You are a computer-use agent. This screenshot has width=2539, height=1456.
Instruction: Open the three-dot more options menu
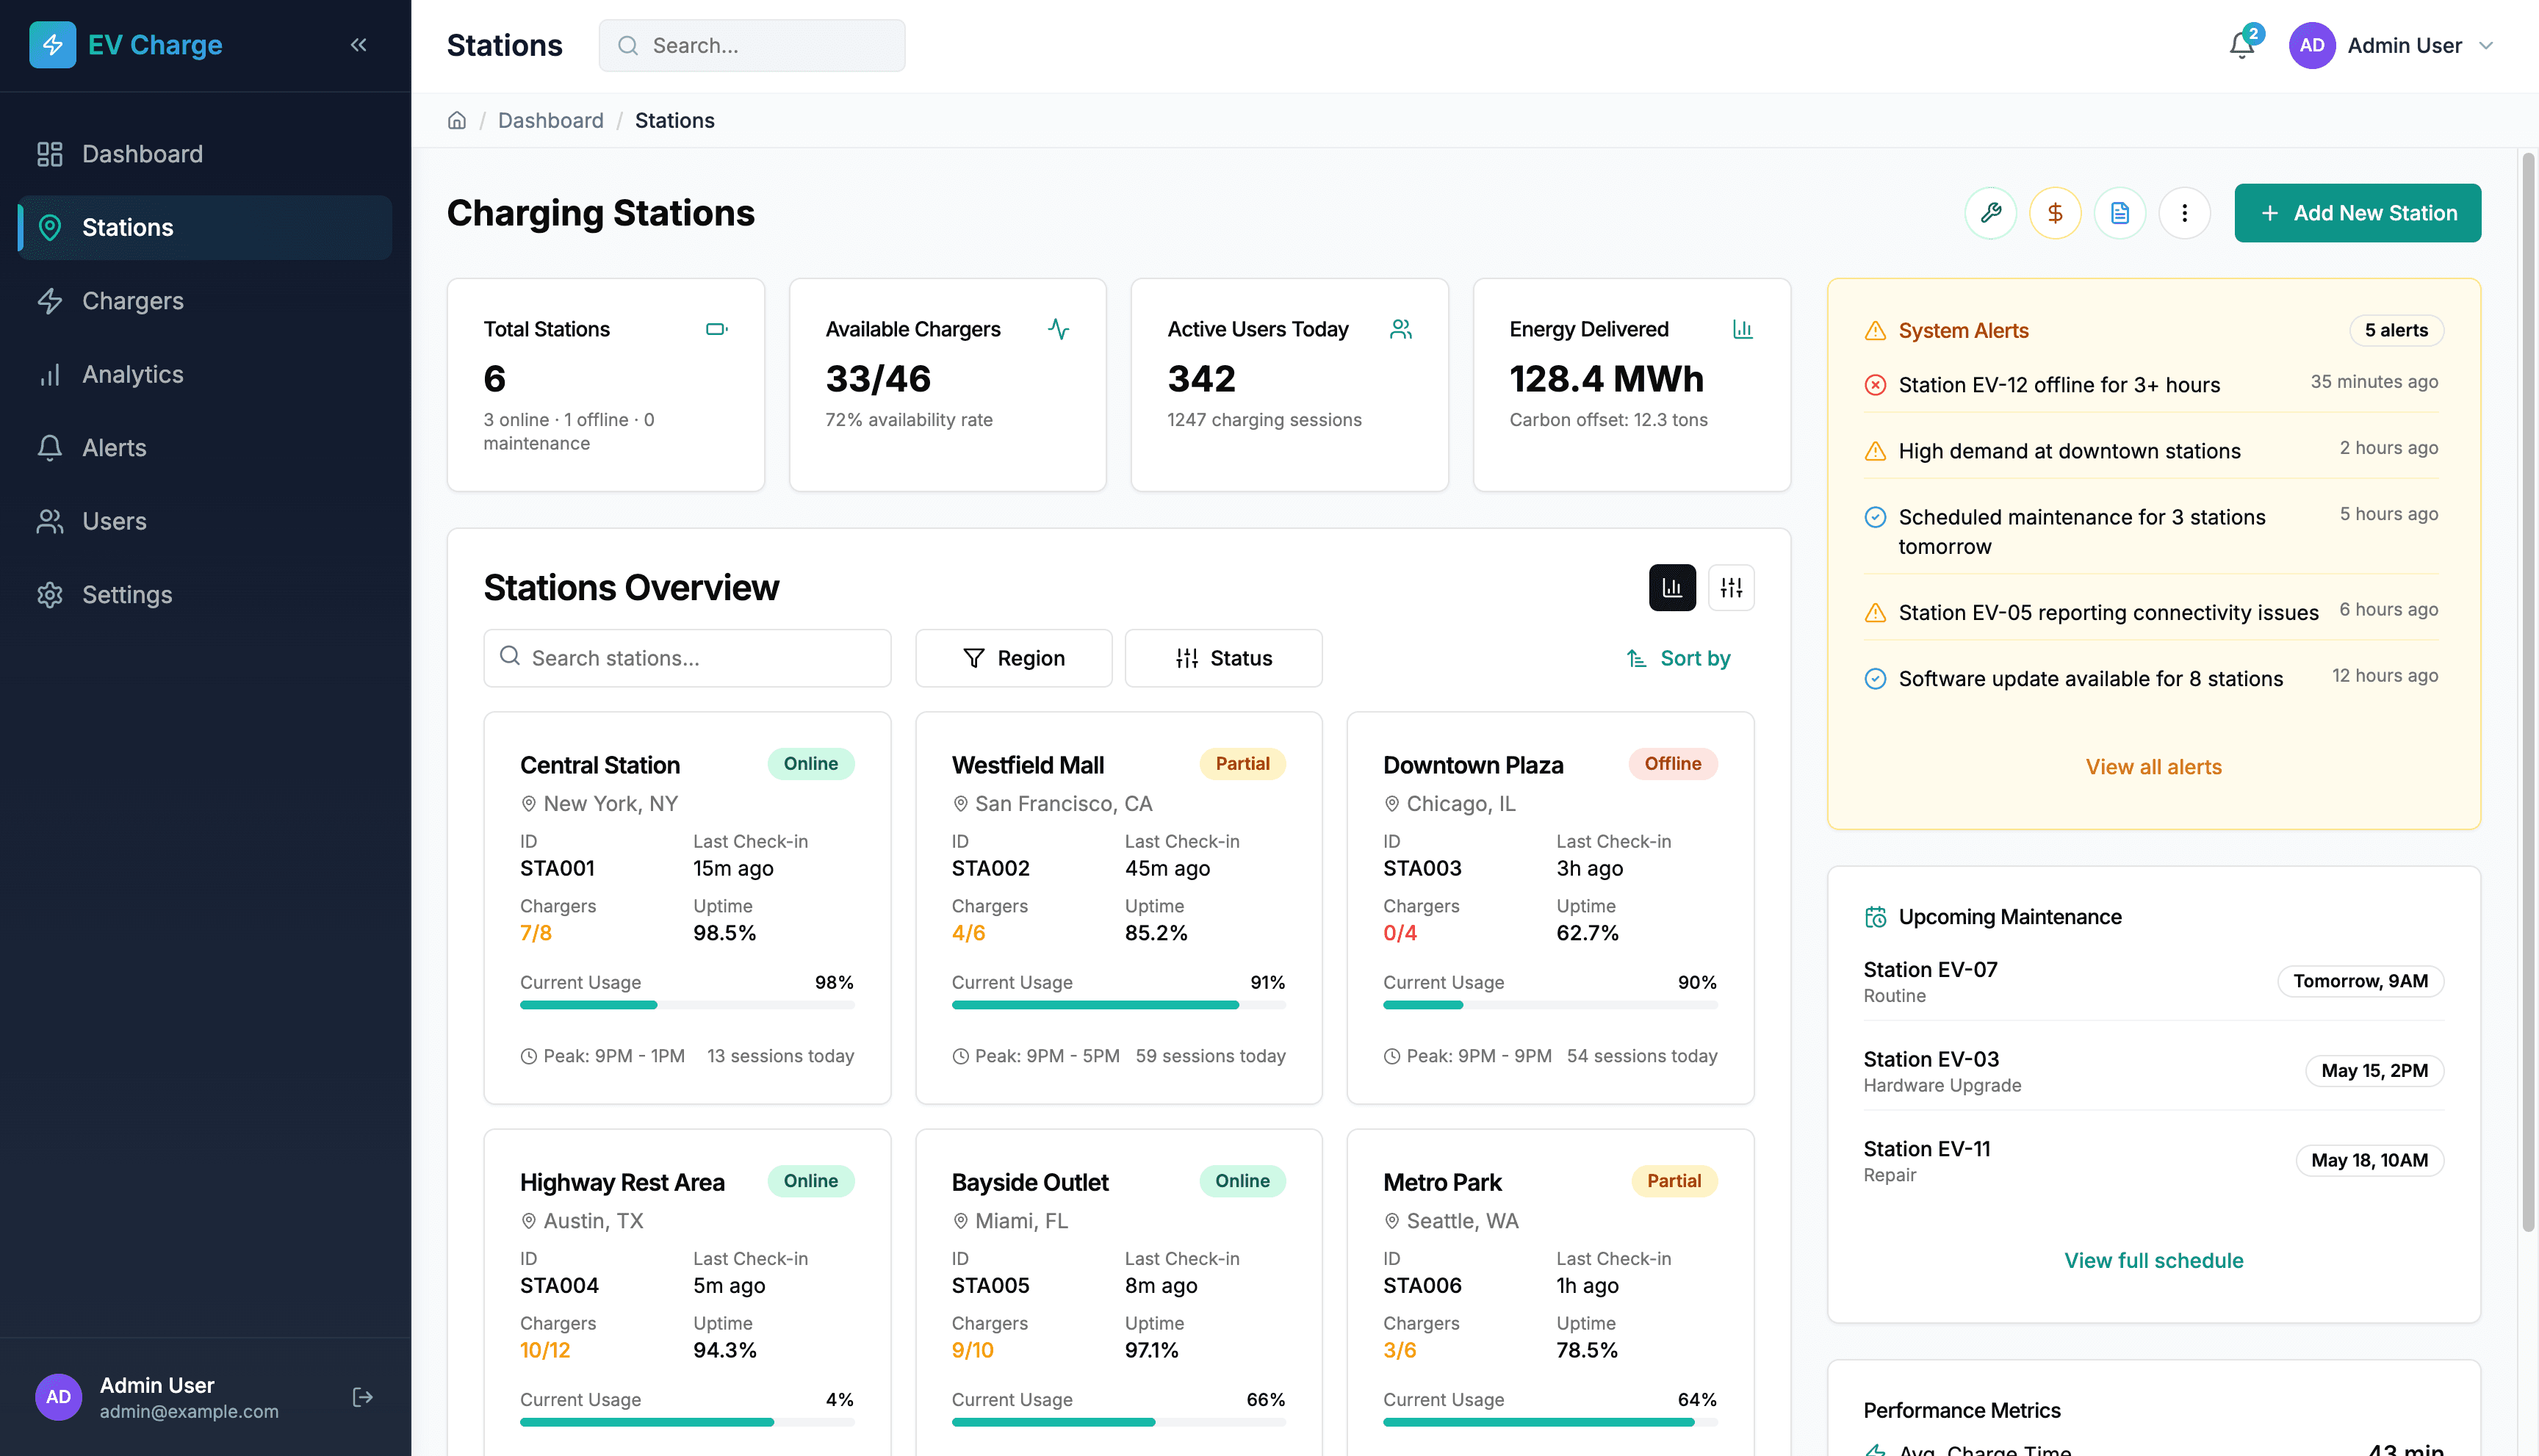(2184, 213)
